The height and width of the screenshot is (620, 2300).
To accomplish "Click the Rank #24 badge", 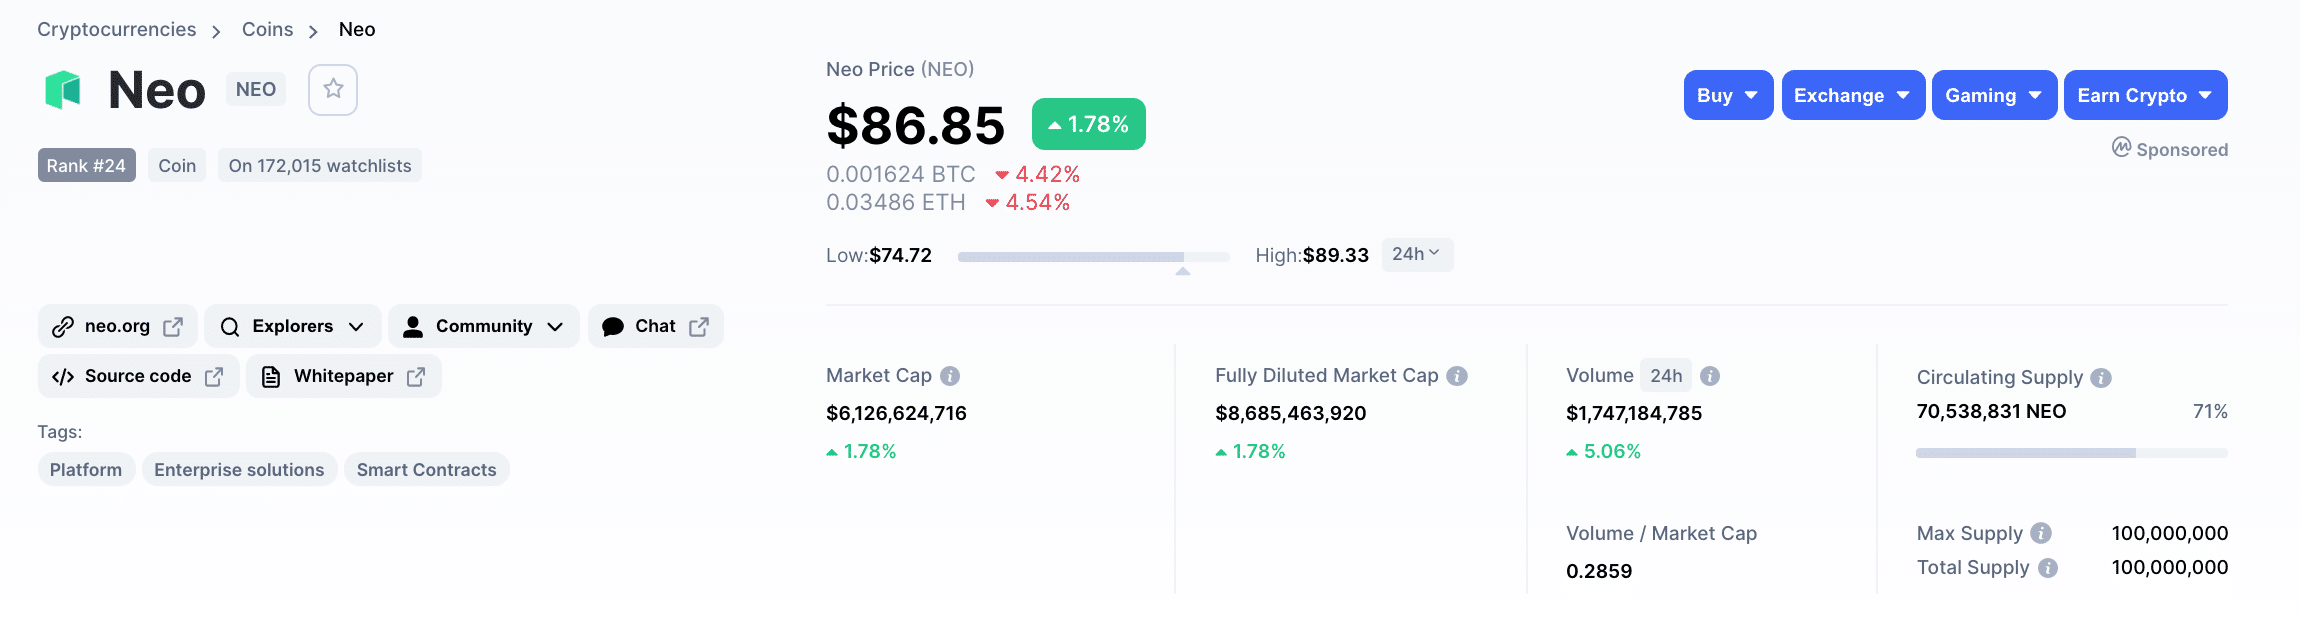I will (86, 166).
